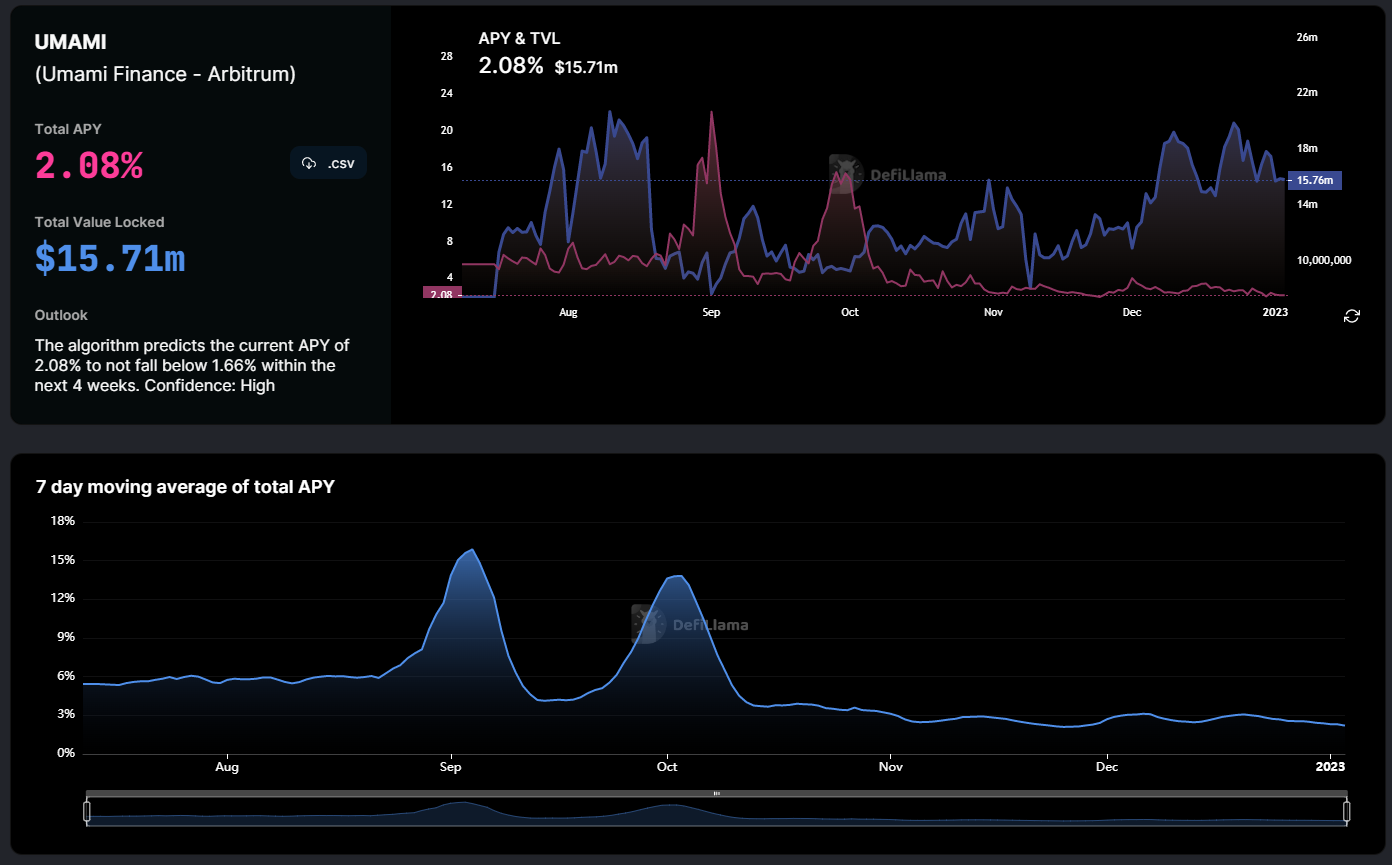
Task: Click the Outlook prediction text
Action: pos(192,365)
